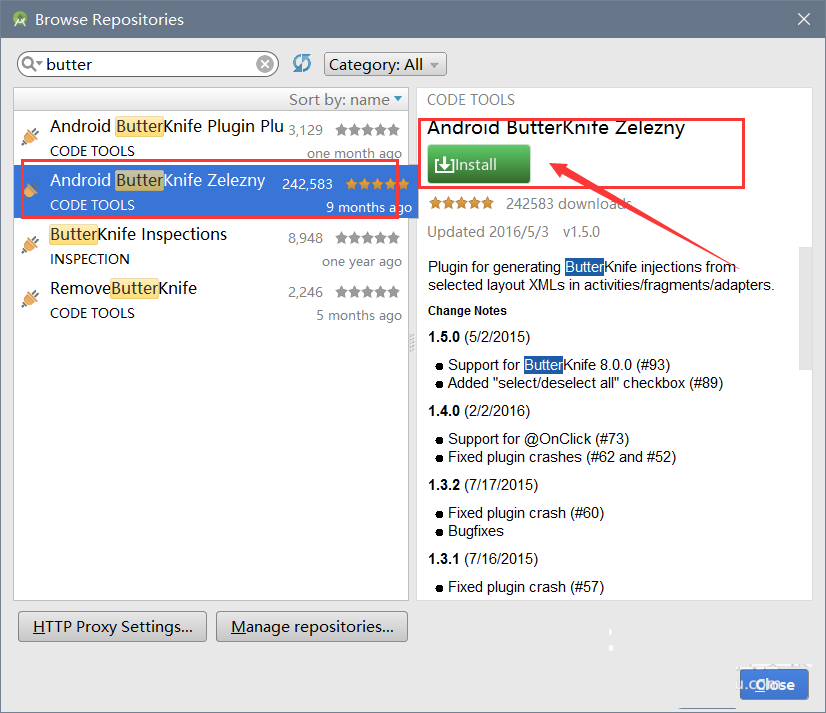Install the Android ButterKnife Zelezny plugin
The width and height of the screenshot is (826, 713).
click(x=478, y=164)
